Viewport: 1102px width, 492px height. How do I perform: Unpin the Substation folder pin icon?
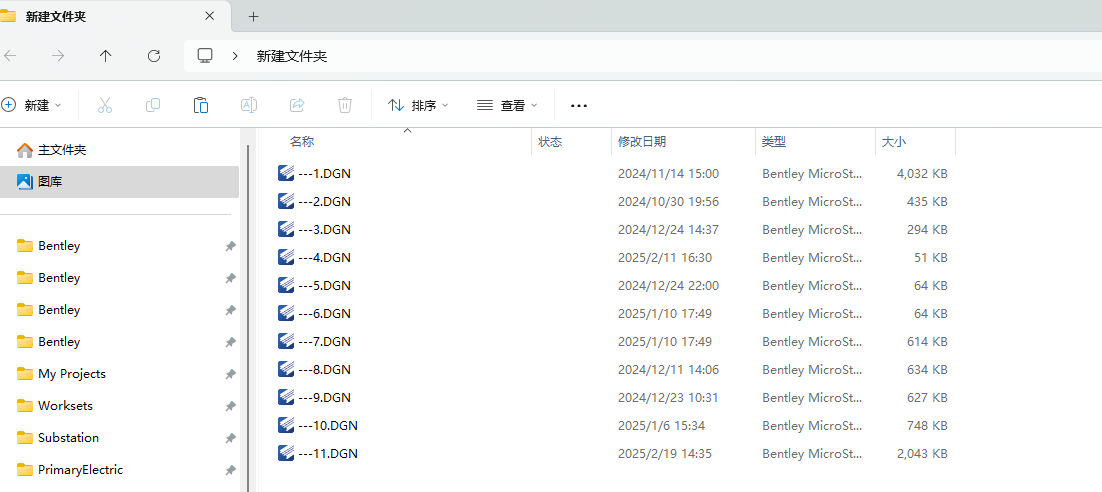[x=230, y=438]
